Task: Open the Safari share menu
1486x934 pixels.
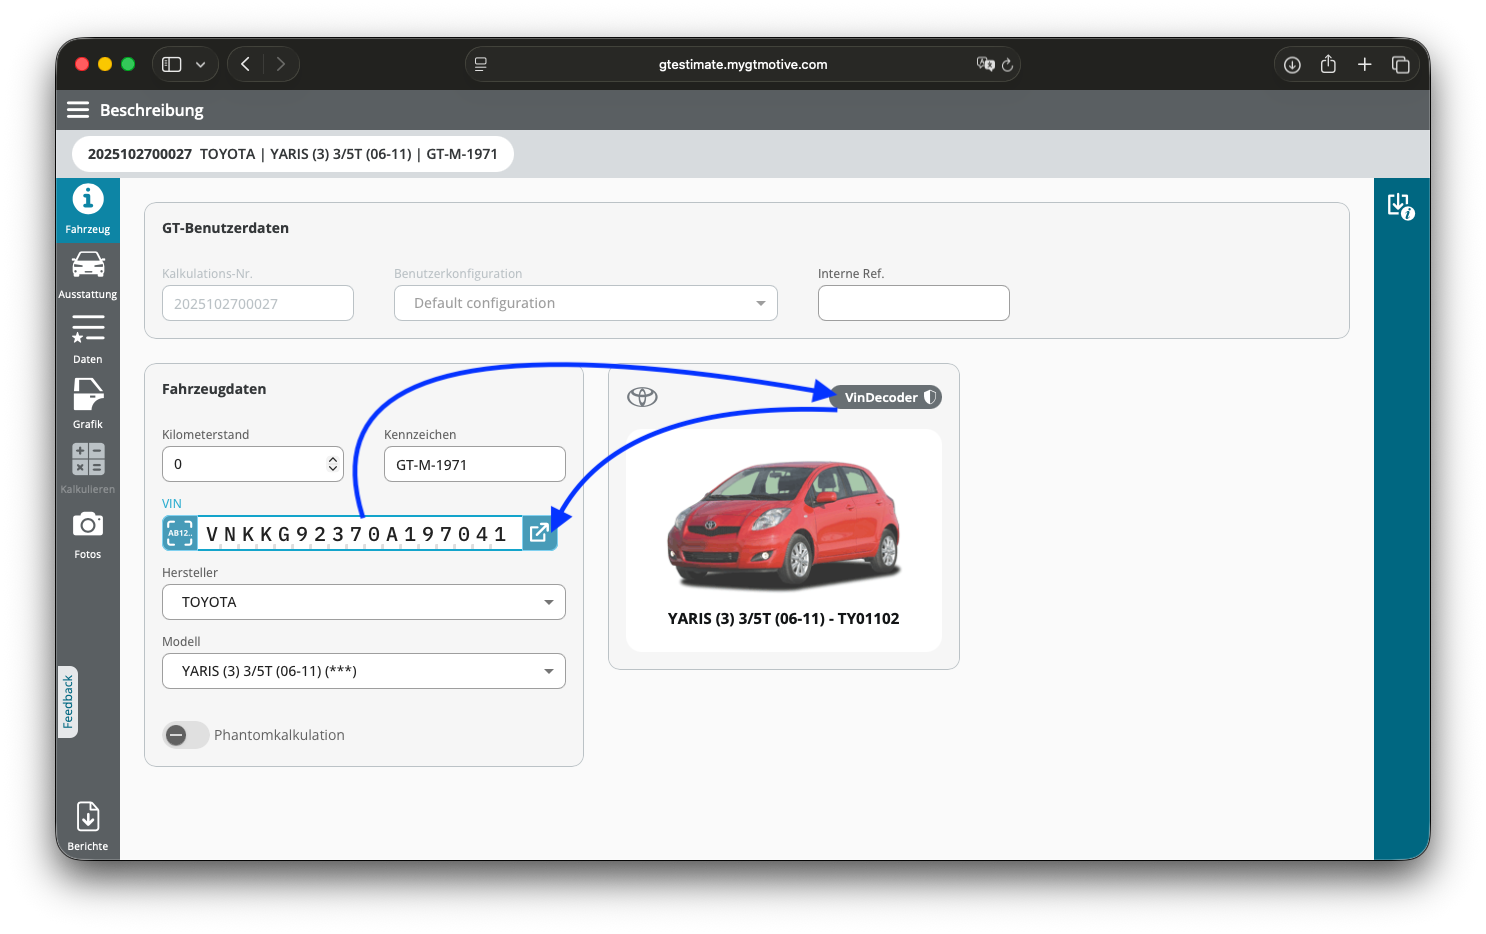Action: [1328, 64]
